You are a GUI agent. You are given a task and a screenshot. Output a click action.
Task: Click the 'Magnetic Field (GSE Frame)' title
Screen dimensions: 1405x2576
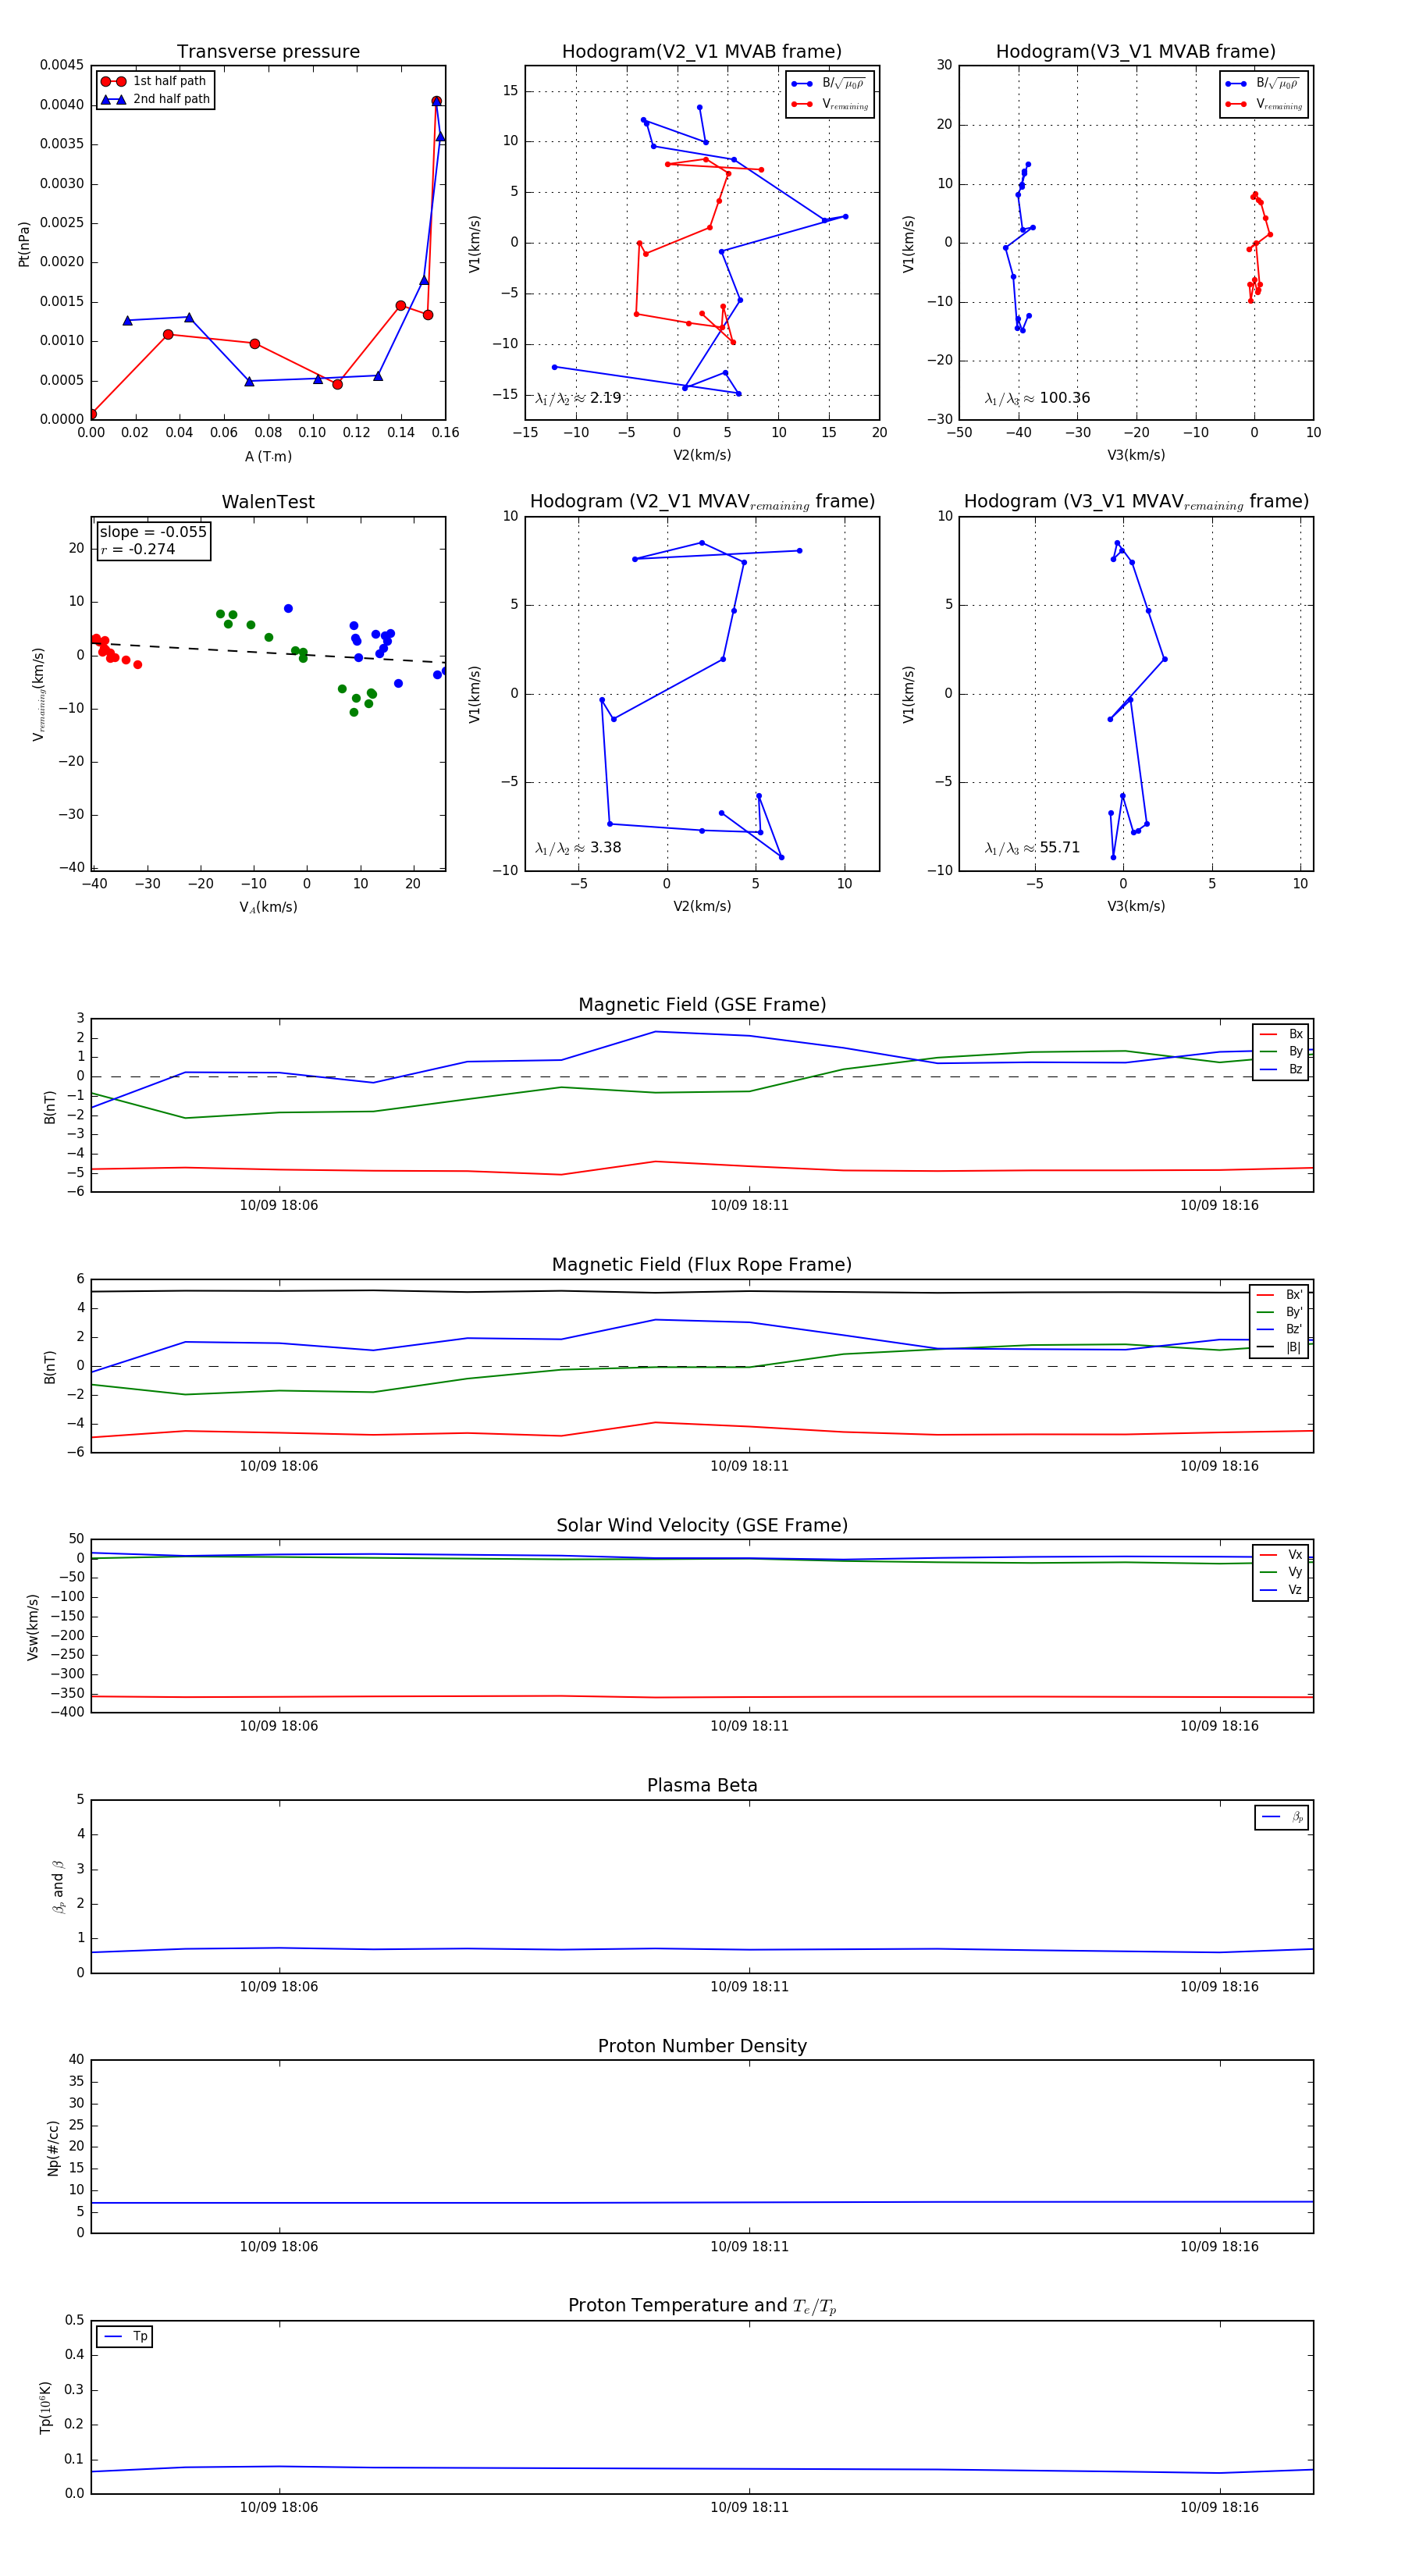[x=702, y=1005]
